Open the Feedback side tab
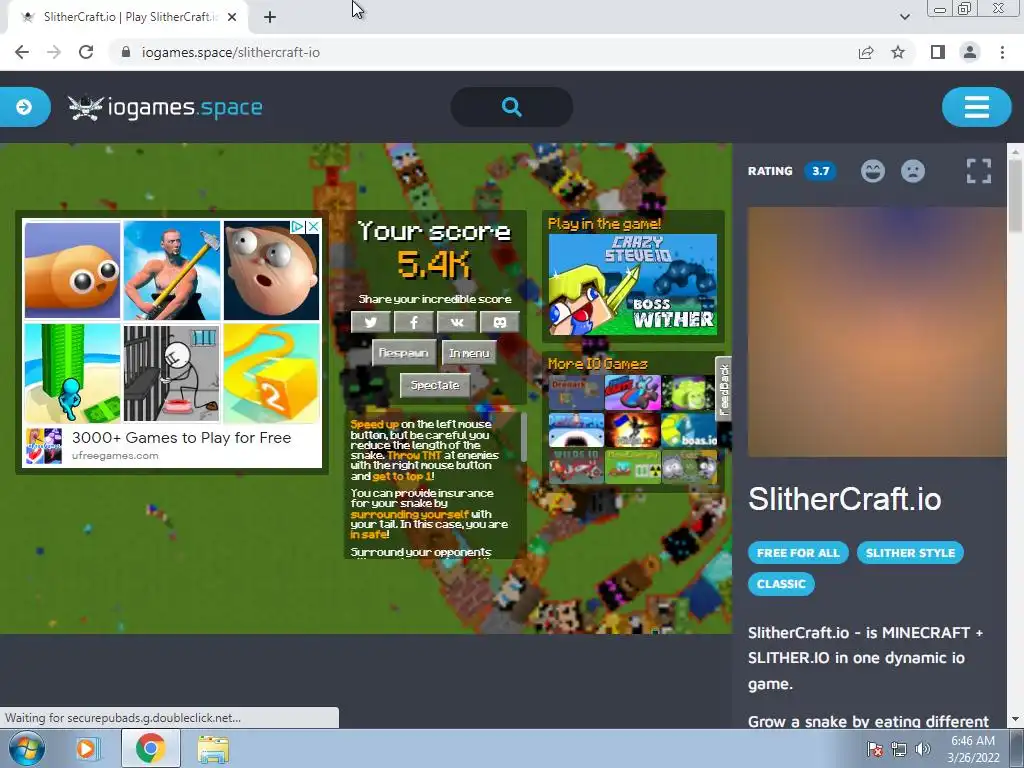The image size is (1024, 768). tap(724, 389)
